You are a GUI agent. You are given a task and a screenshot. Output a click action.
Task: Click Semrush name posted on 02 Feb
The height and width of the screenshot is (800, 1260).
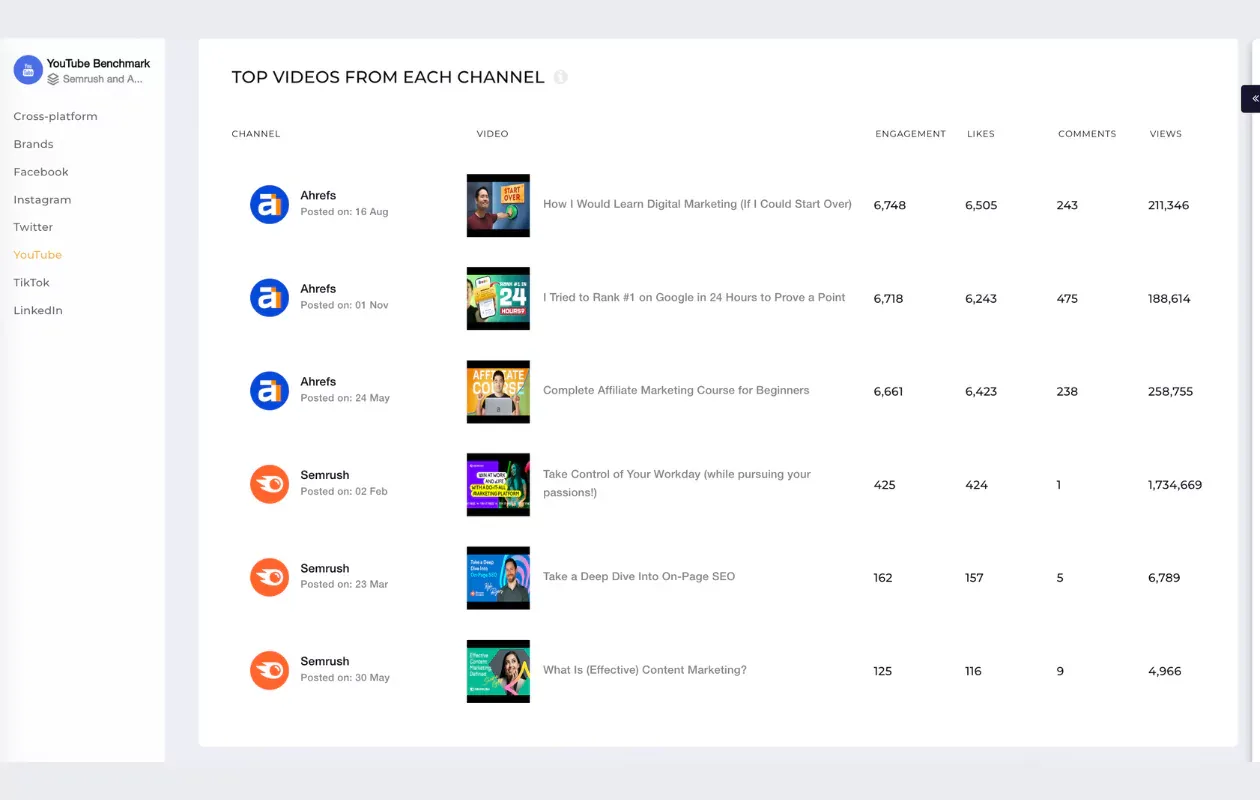(x=325, y=475)
